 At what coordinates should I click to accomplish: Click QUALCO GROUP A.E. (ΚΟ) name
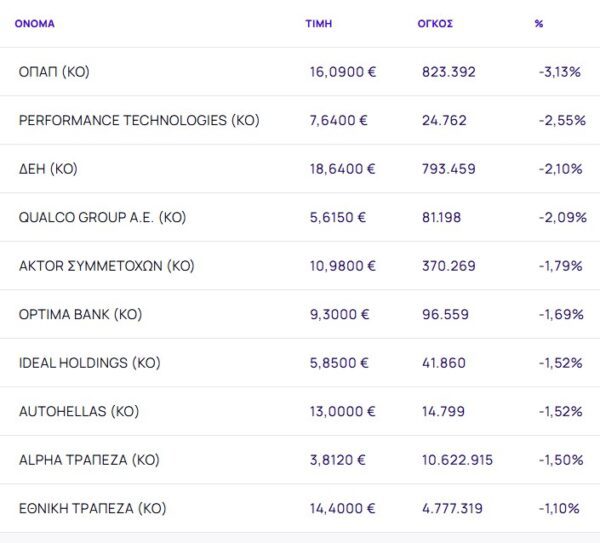click(x=102, y=217)
